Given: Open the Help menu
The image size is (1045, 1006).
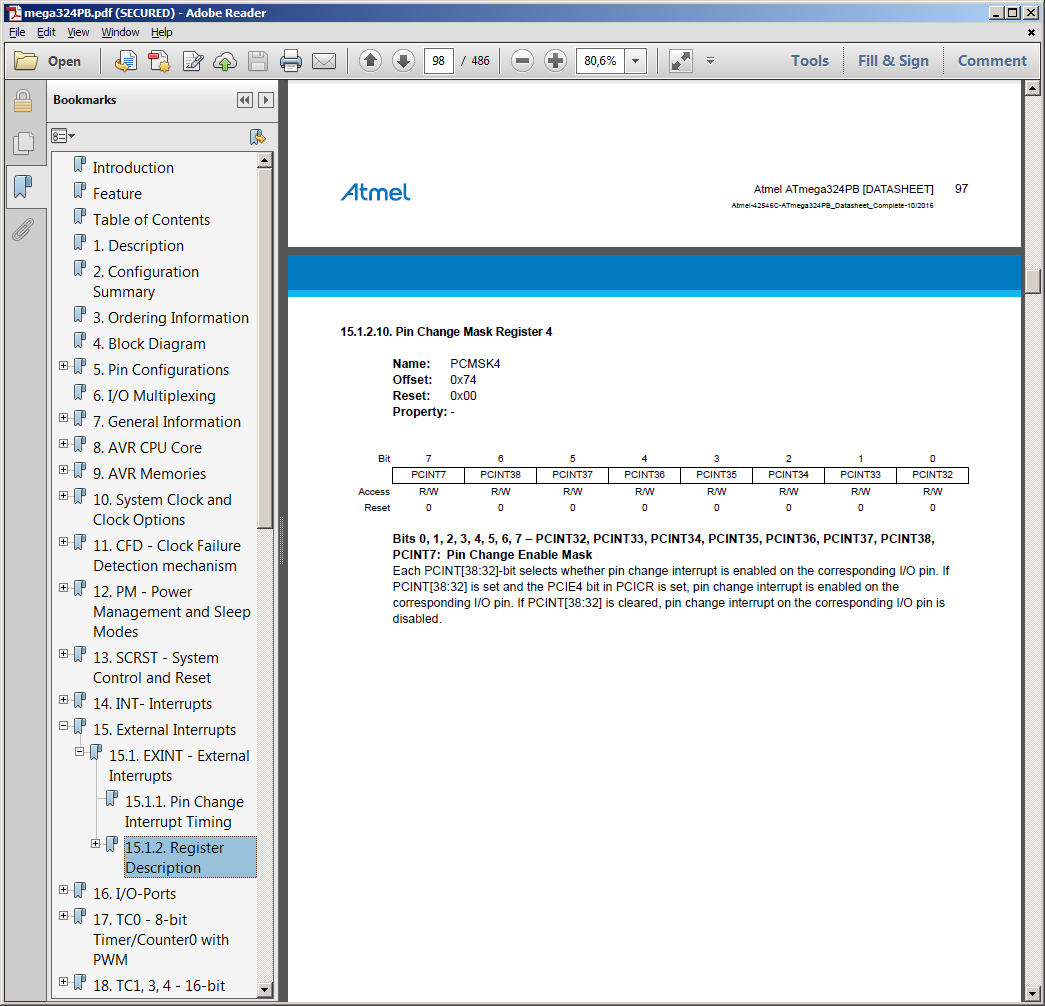Looking at the screenshot, I should 161,32.
